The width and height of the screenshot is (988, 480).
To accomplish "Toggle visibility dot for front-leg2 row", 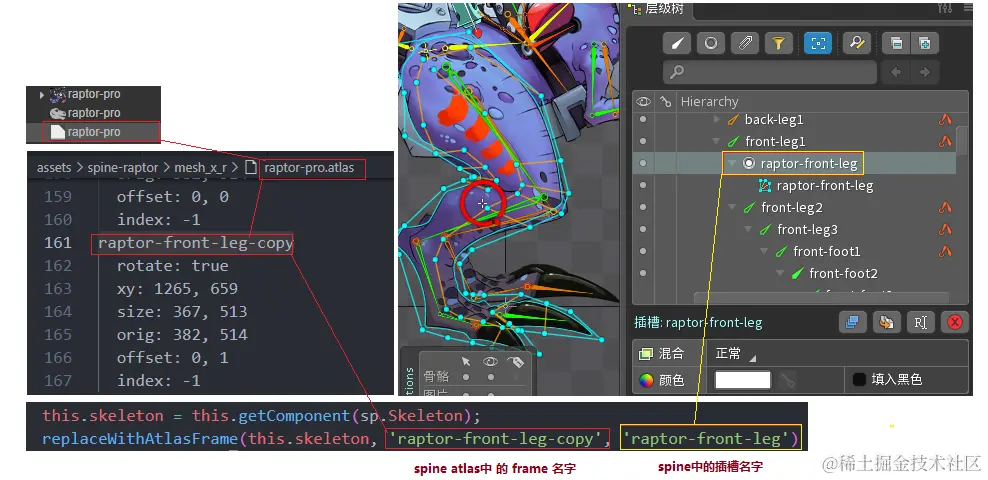I will tap(643, 207).
